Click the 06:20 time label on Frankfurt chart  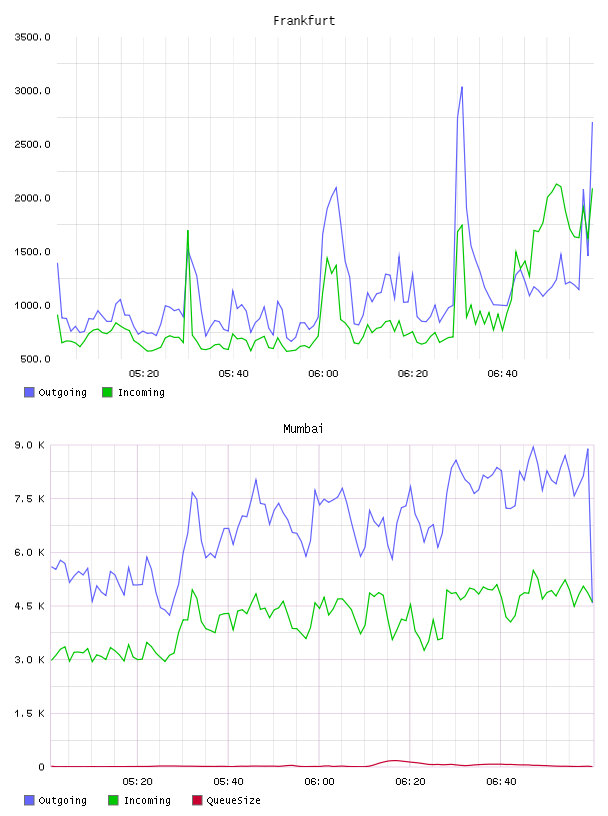click(x=413, y=374)
